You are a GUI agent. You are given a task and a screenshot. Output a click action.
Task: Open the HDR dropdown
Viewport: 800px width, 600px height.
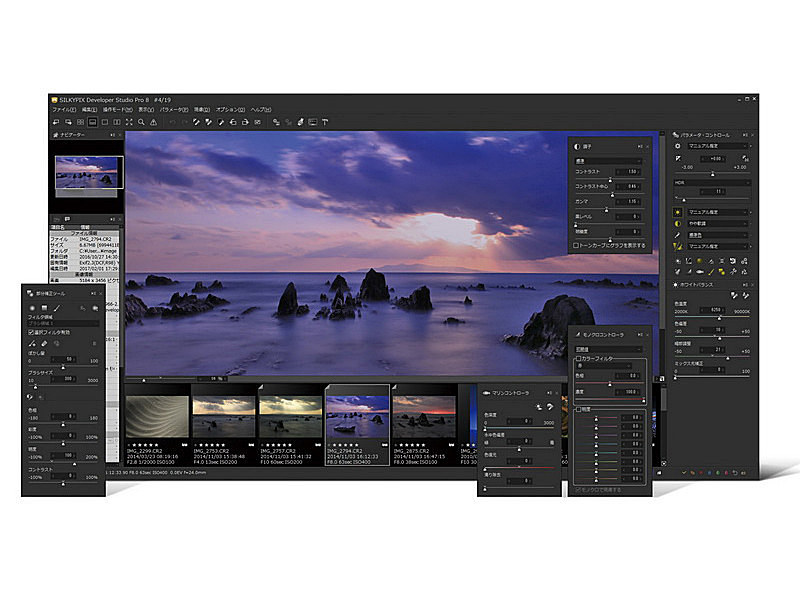712,182
